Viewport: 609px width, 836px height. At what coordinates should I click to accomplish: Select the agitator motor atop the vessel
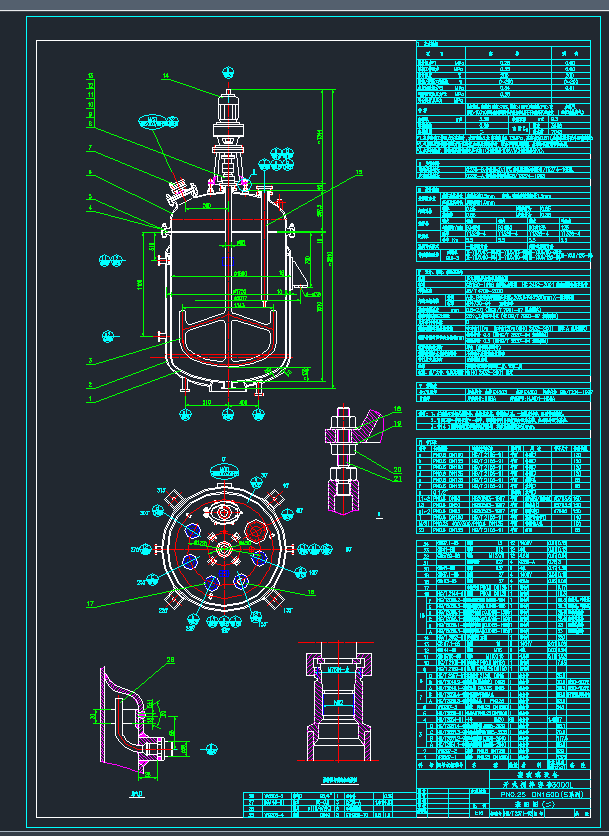[229, 108]
